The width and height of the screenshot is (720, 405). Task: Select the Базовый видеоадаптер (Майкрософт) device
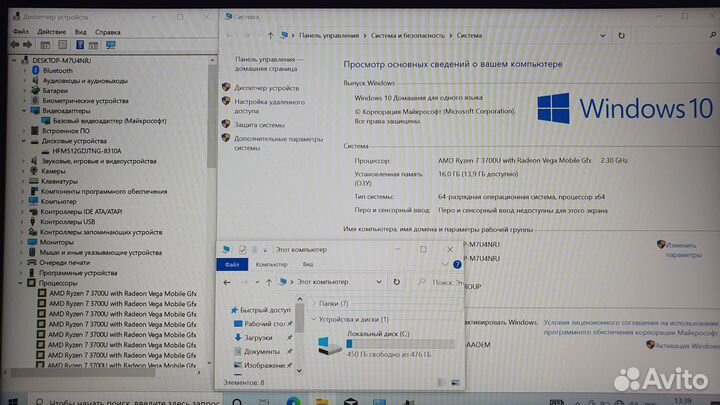[x=109, y=121]
